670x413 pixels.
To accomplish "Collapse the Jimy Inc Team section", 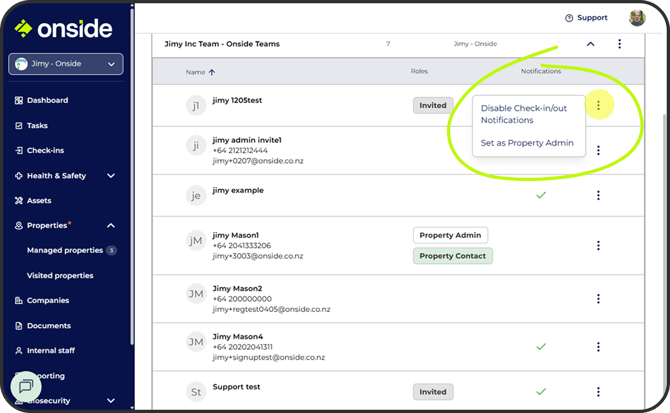I will 590,44.
